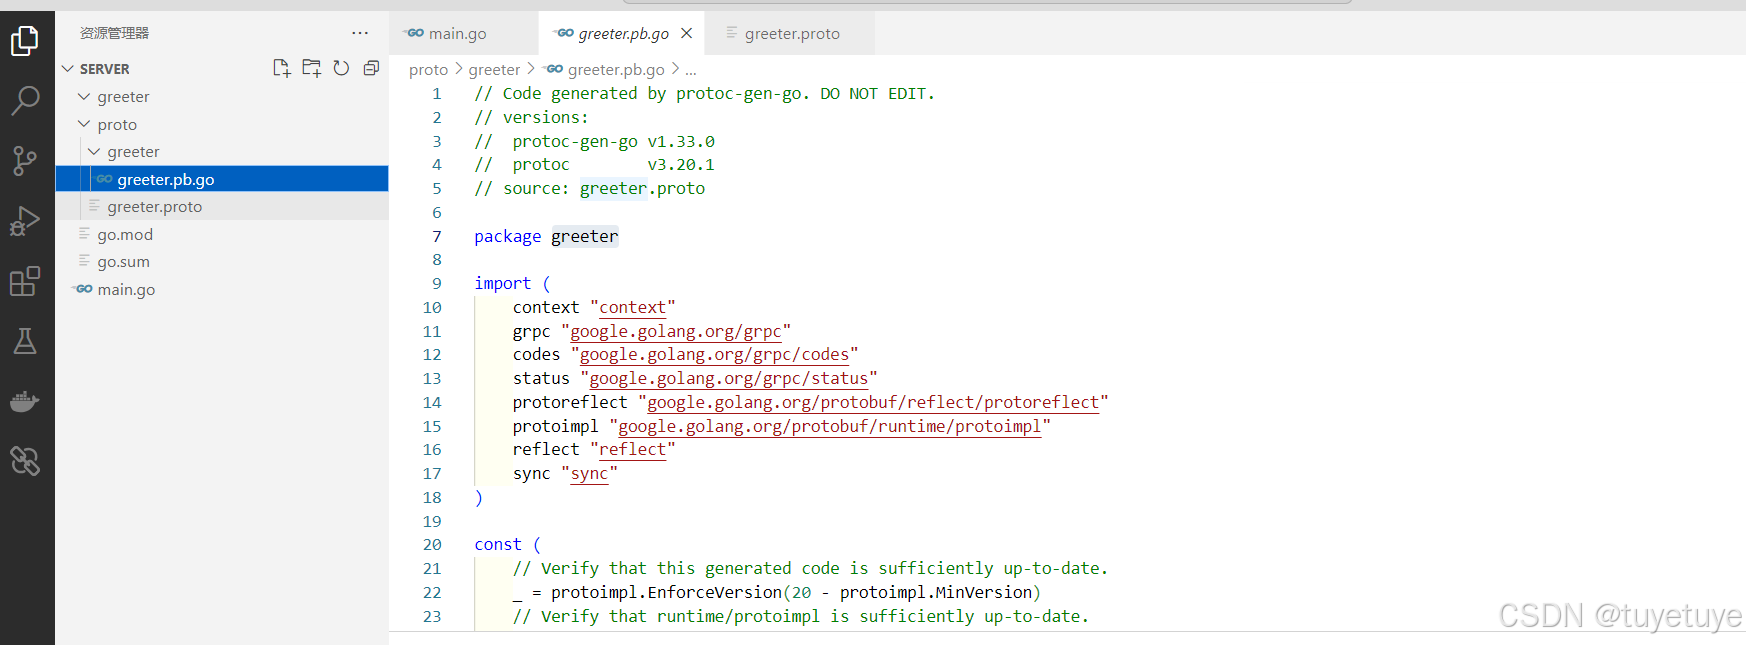Click the breadcrumb ellipsis symbol segment
Image resolution: width=1746 pixels, height=645 pixels.
pos(691,69)
